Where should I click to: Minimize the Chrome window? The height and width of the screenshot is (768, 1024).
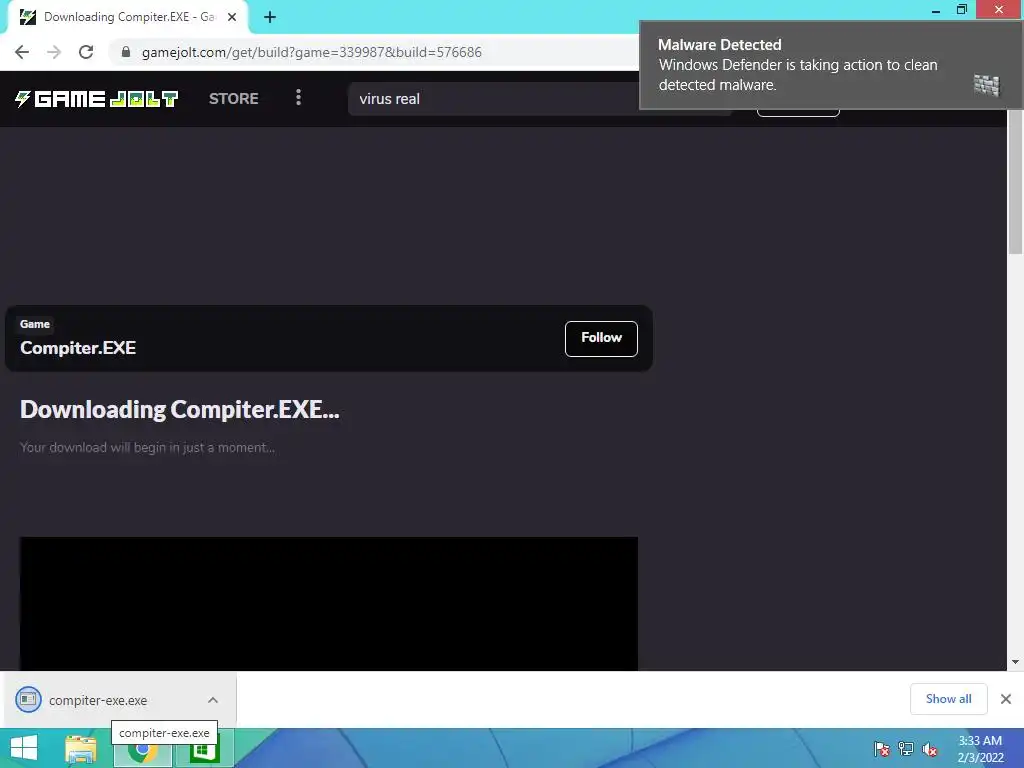936,10
